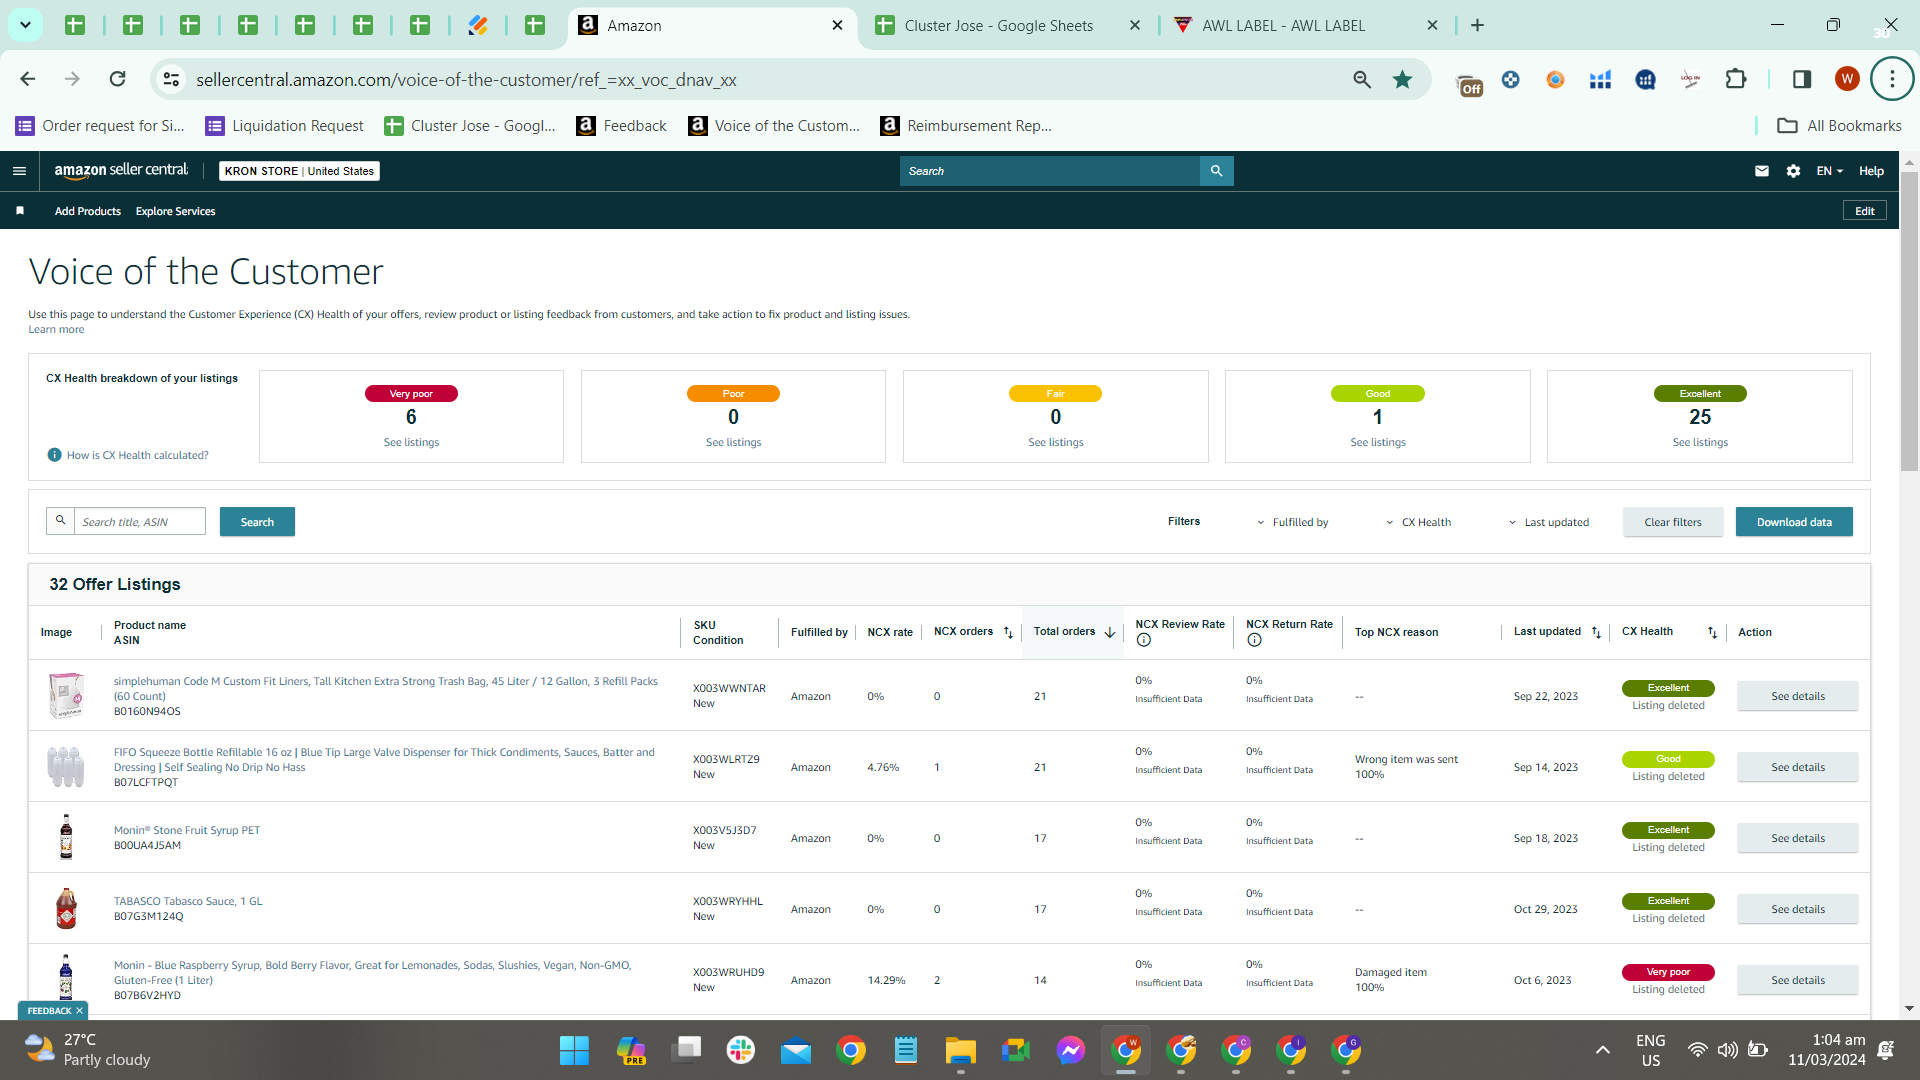Click the bookmark flag icon beside Add Products

pos(20,211)
